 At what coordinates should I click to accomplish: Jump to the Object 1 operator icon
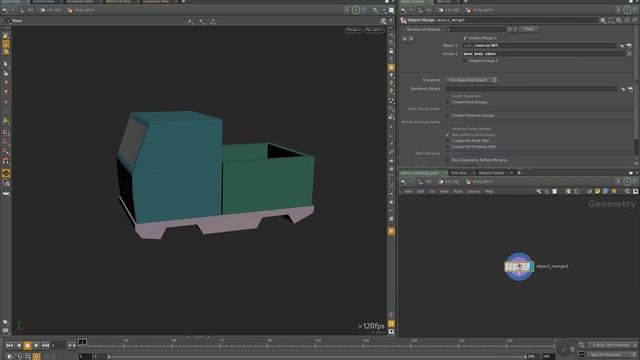click(629, 46)
